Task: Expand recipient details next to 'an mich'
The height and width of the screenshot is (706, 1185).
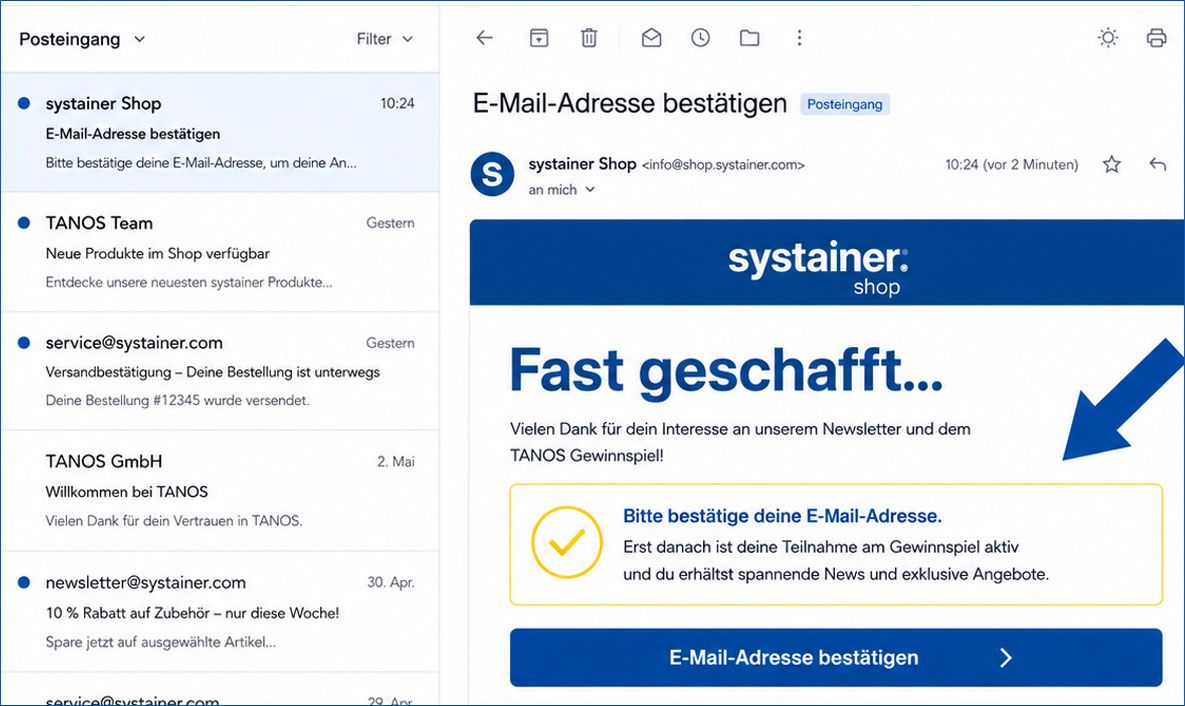Action: click(x=590, y=190)
